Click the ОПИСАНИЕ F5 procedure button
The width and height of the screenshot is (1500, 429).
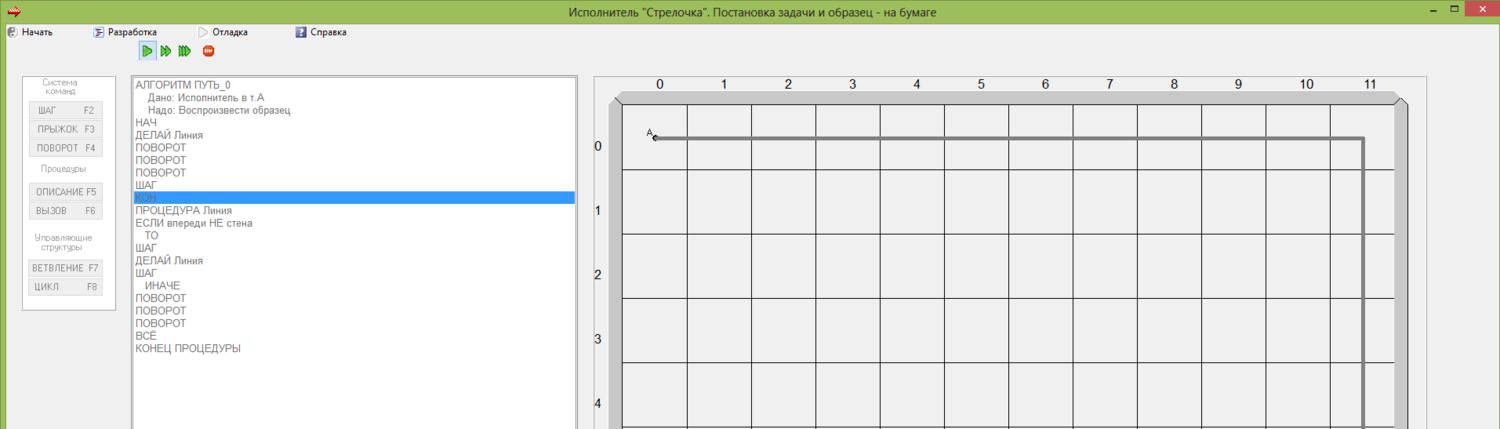pyautogui.click(x=66, y=192)
